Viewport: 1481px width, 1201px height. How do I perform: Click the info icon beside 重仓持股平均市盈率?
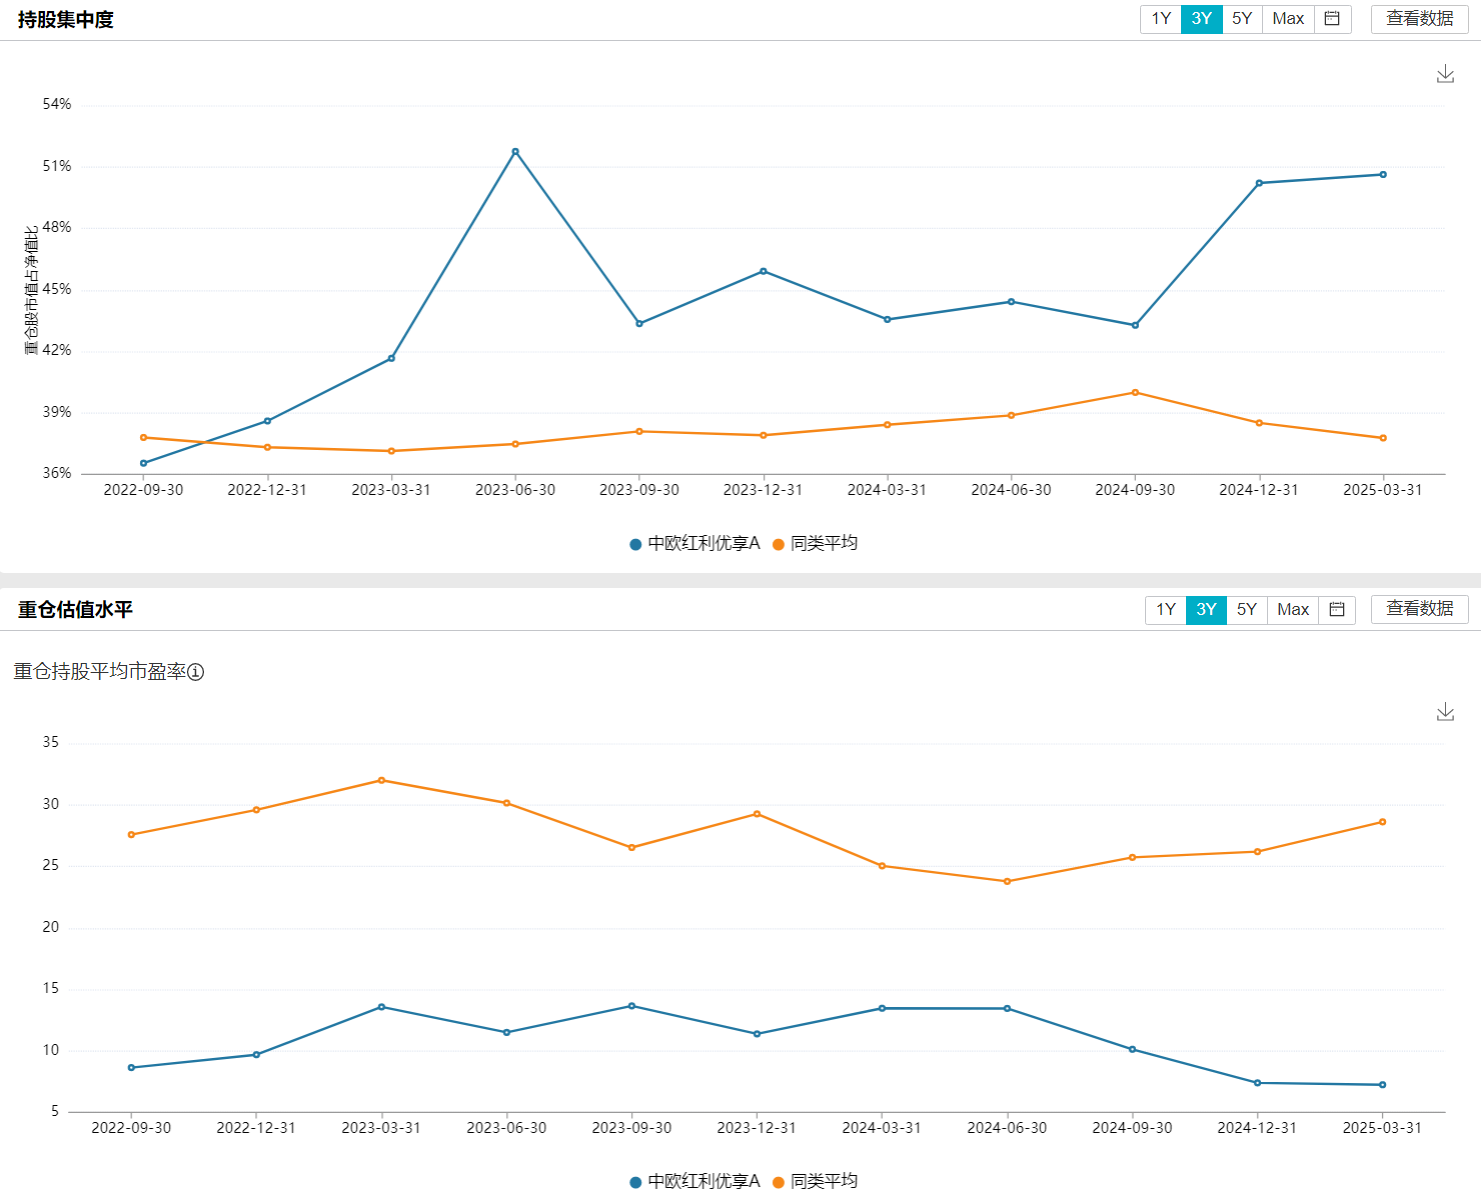tap(196, 672)
